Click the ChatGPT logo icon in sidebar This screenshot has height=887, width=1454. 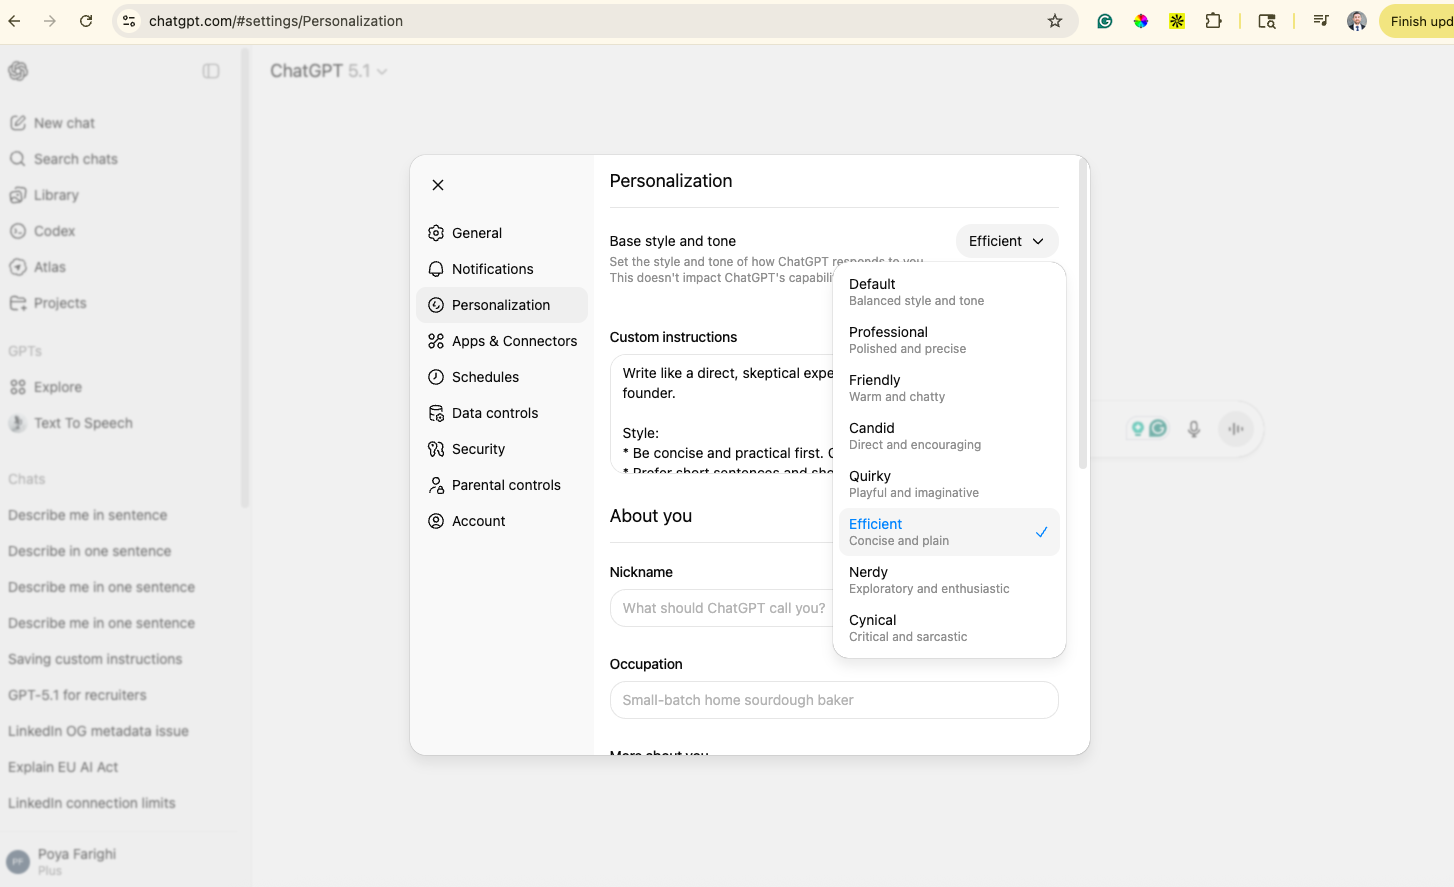[x=18, y=71]
